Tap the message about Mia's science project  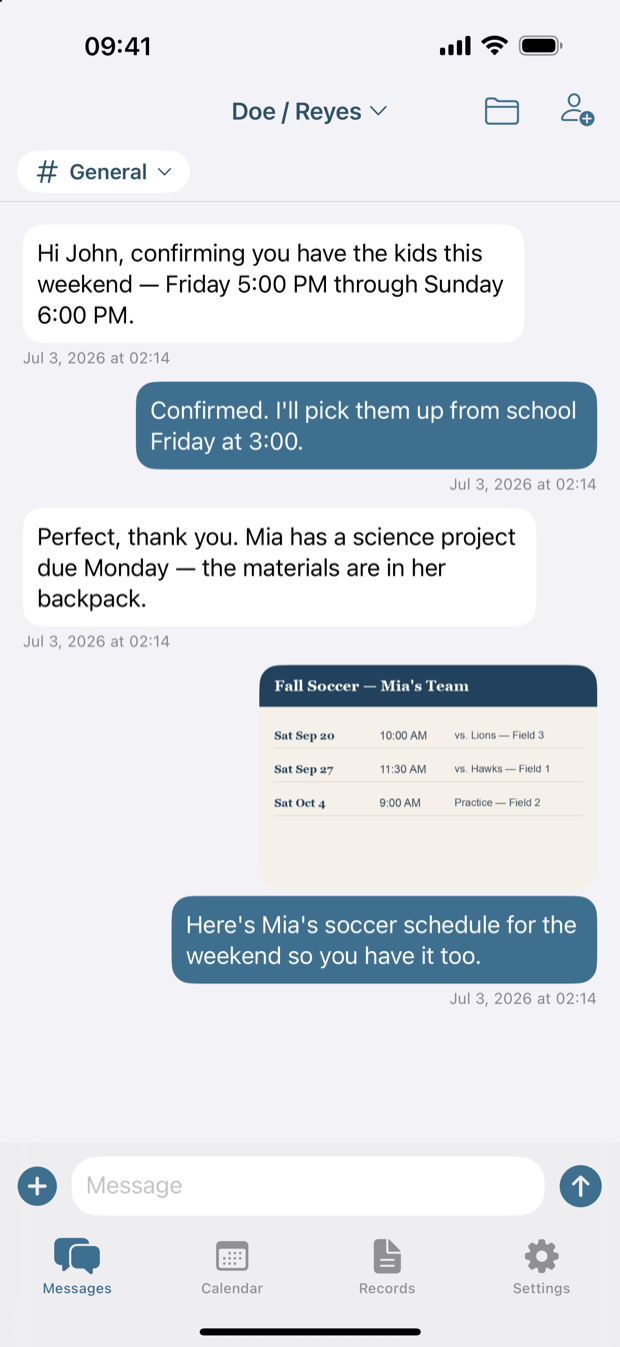point(279,568)
